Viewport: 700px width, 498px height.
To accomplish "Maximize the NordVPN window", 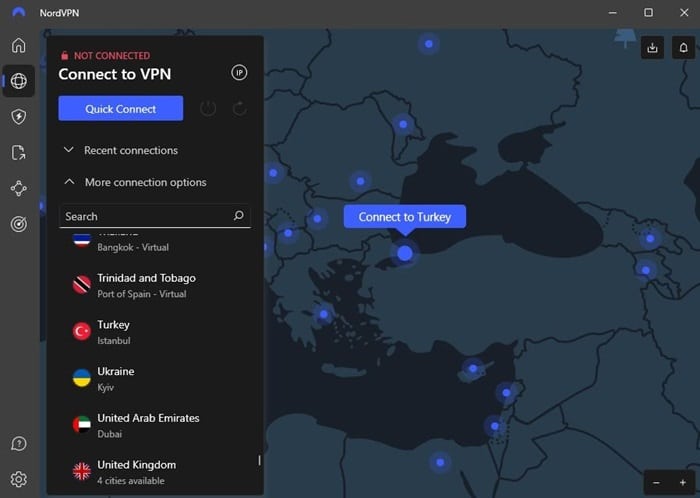I will click(x=648, y=12).
